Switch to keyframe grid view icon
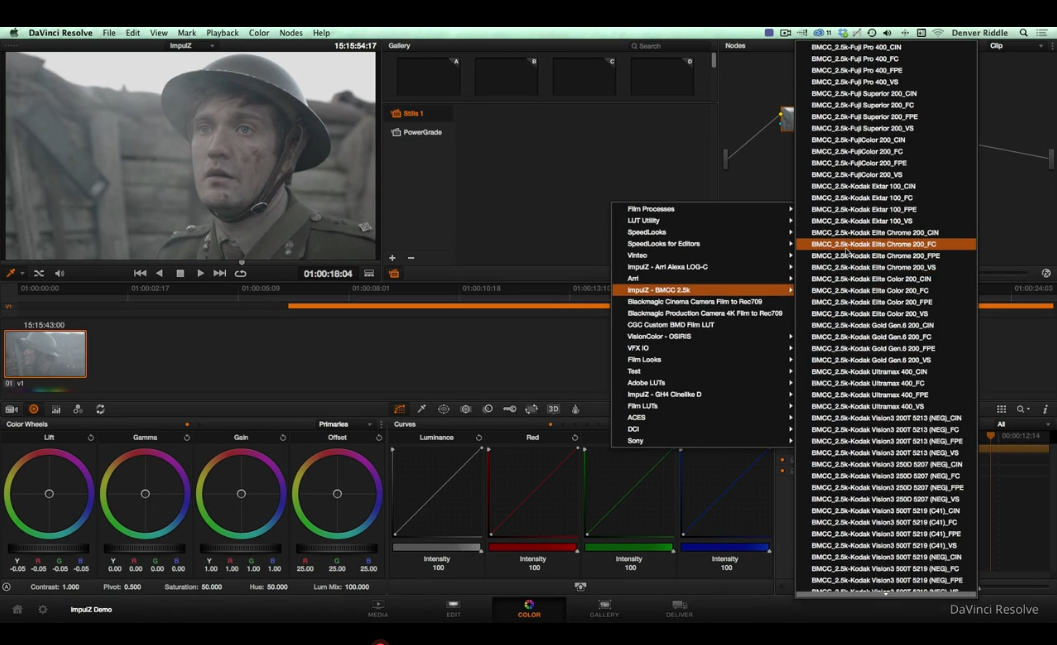This screenshot has width=1057, height=645. pos(1002,409)
